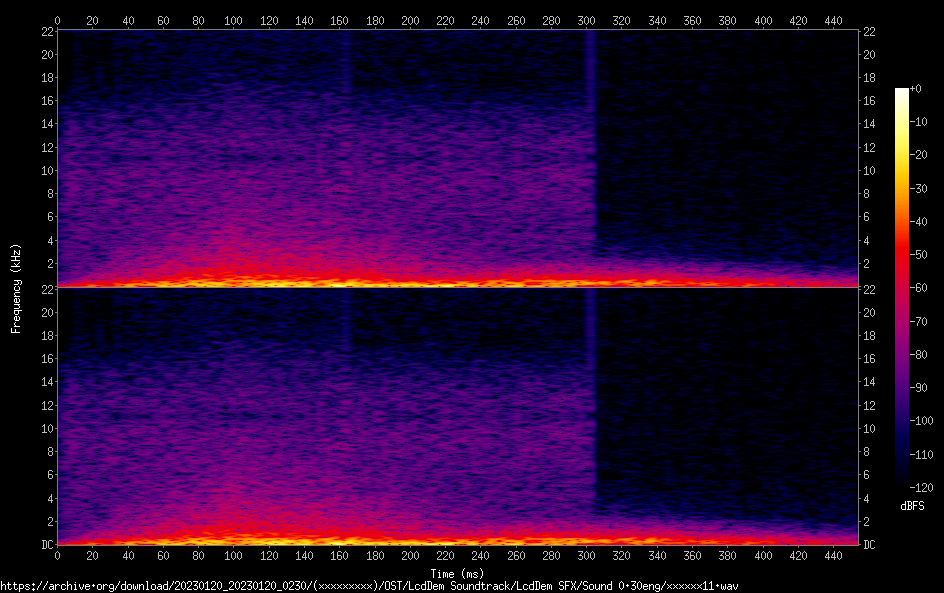944x593 pixels.
Task: Click the 300 tick on the top time axis
Action: [587, 20]
